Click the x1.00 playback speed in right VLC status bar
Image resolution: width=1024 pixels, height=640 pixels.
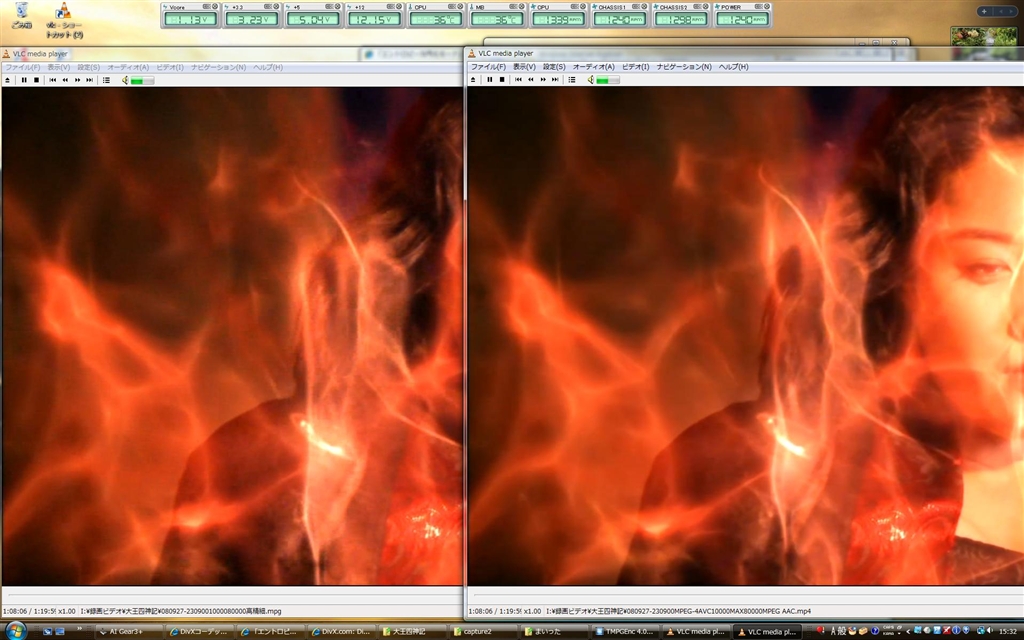click(532, 611)
